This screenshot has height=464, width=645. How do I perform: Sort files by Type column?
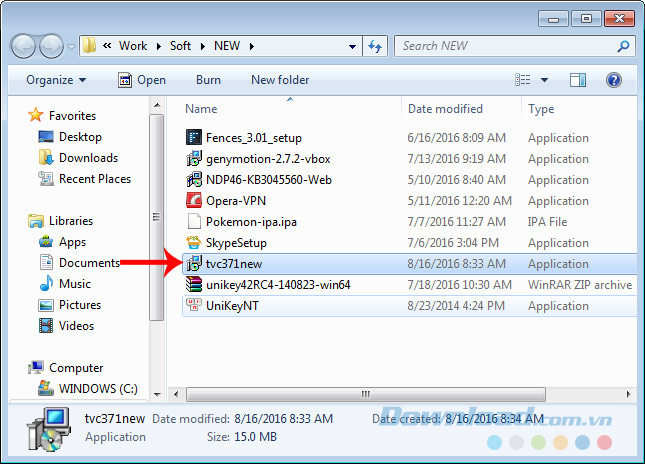click(x=541, y=109)
